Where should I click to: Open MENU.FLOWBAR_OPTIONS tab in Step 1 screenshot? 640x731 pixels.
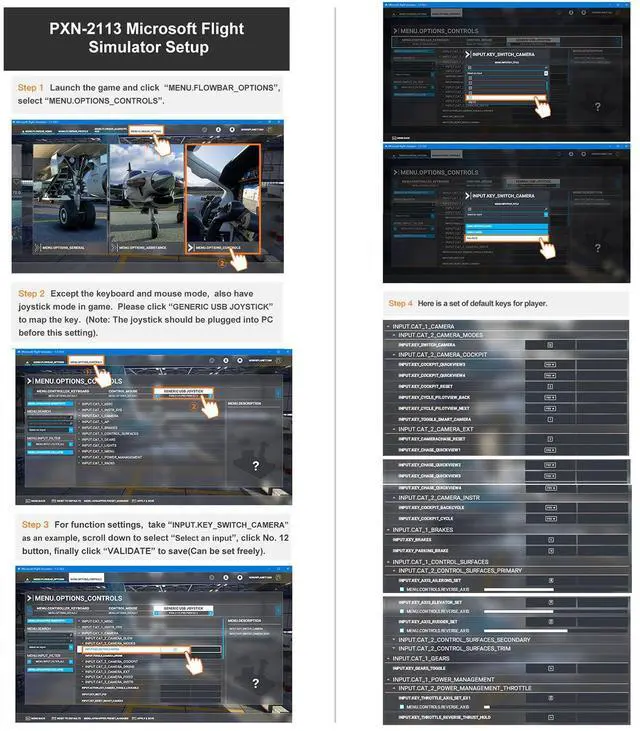point(146,131)
